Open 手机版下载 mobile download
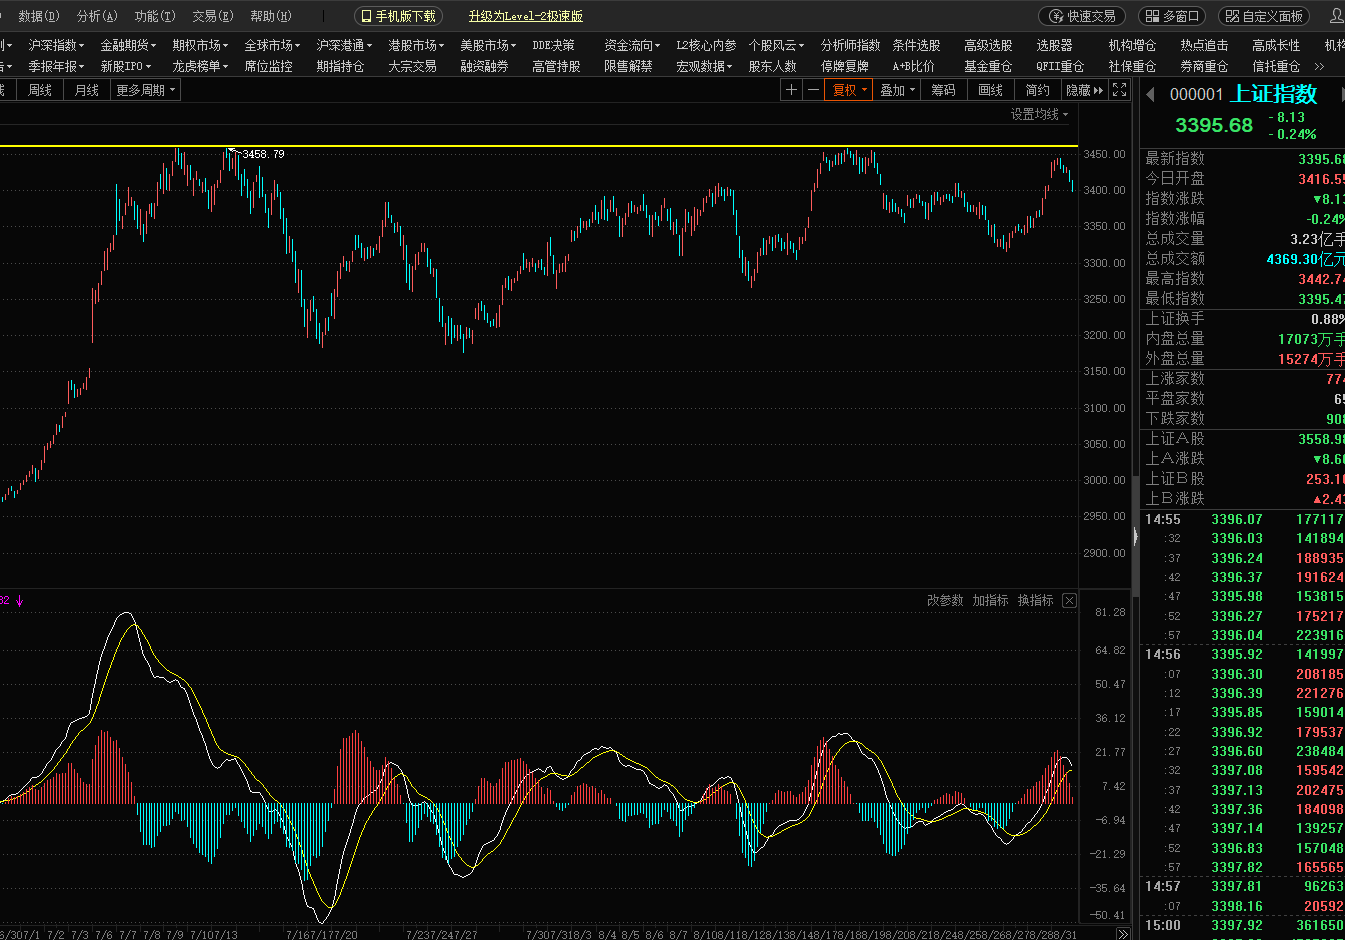1345x940 pixels. 398,16
